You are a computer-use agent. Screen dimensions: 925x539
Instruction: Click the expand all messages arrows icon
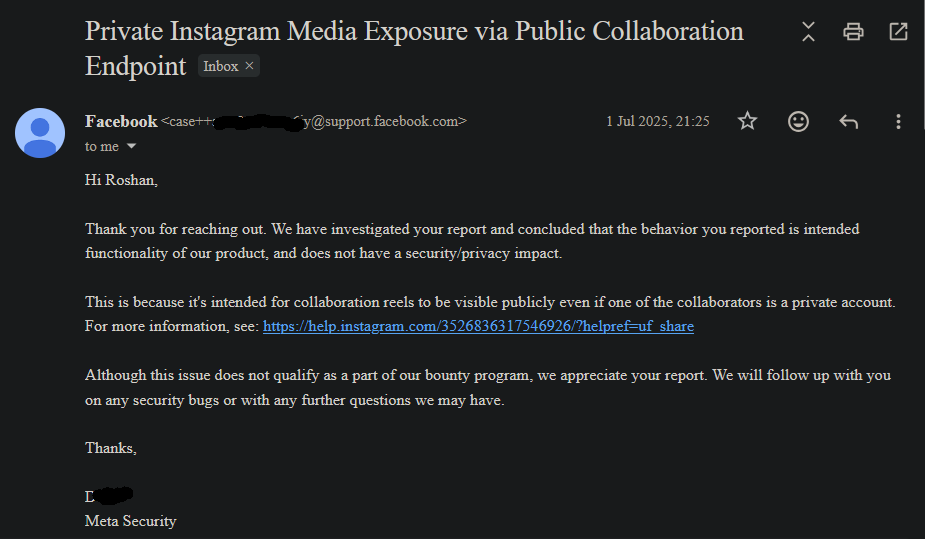(x=808, y=32)
